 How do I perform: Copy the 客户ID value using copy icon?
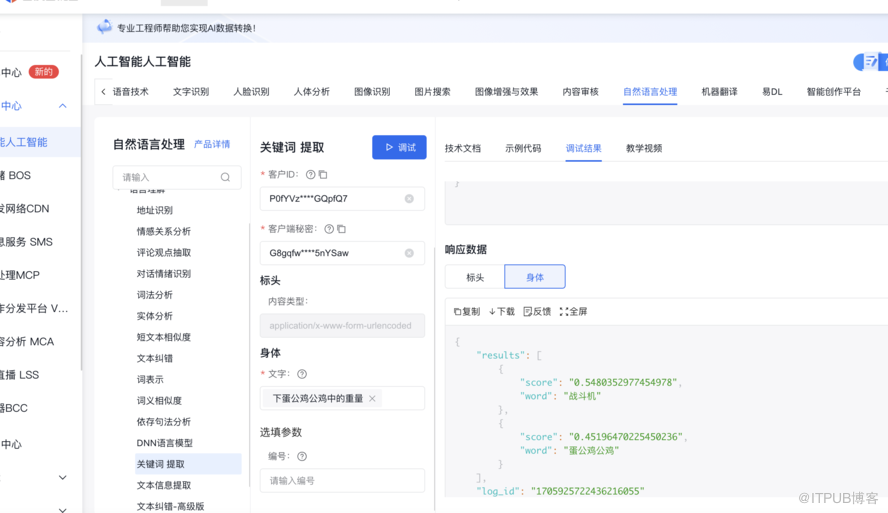323,175
